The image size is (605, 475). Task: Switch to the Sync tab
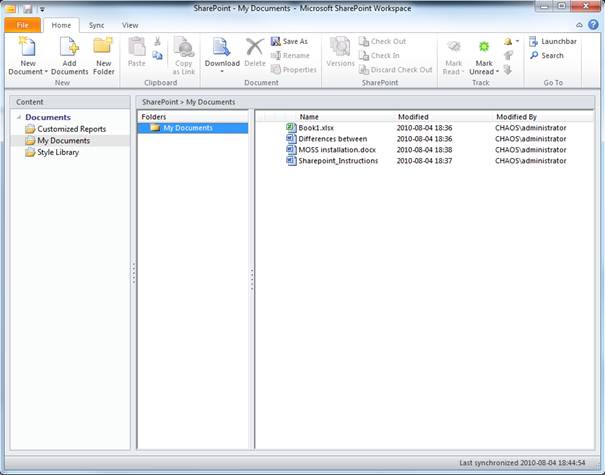96,25
